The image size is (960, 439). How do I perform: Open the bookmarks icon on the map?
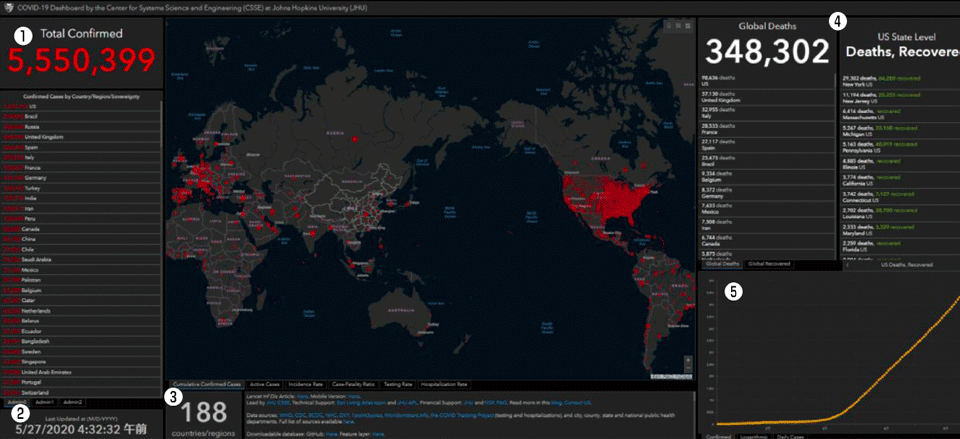click(669, 25)
